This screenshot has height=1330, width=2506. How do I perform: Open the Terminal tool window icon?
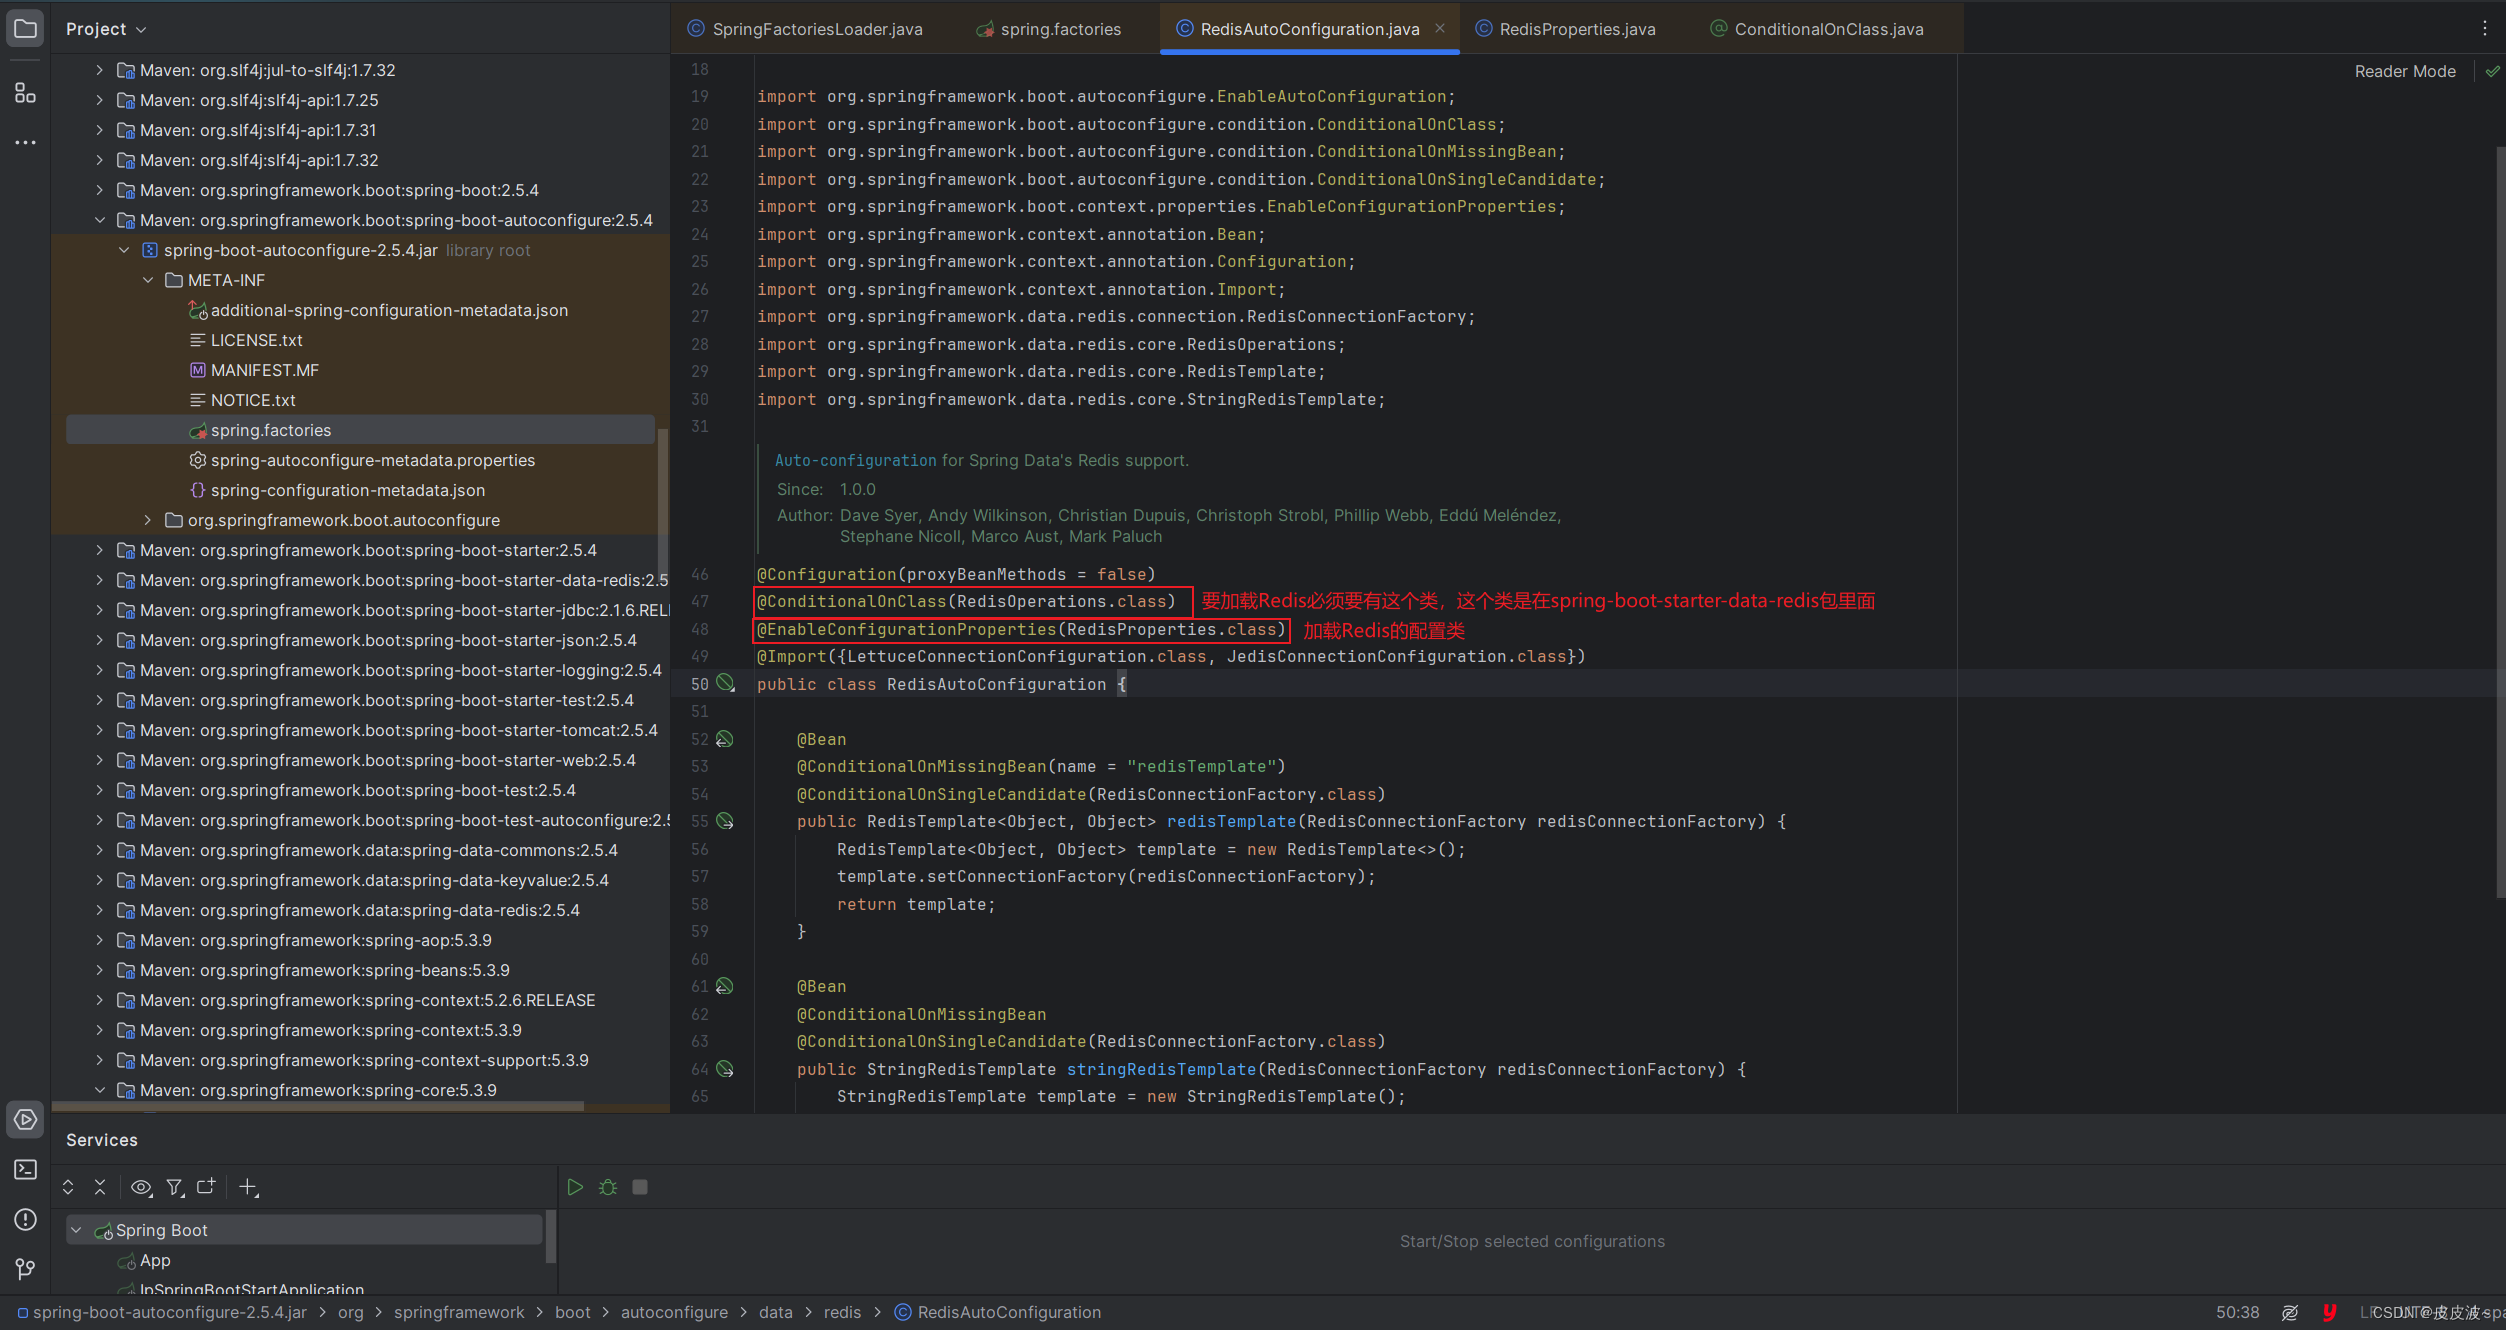click(x=25, y=1169)
